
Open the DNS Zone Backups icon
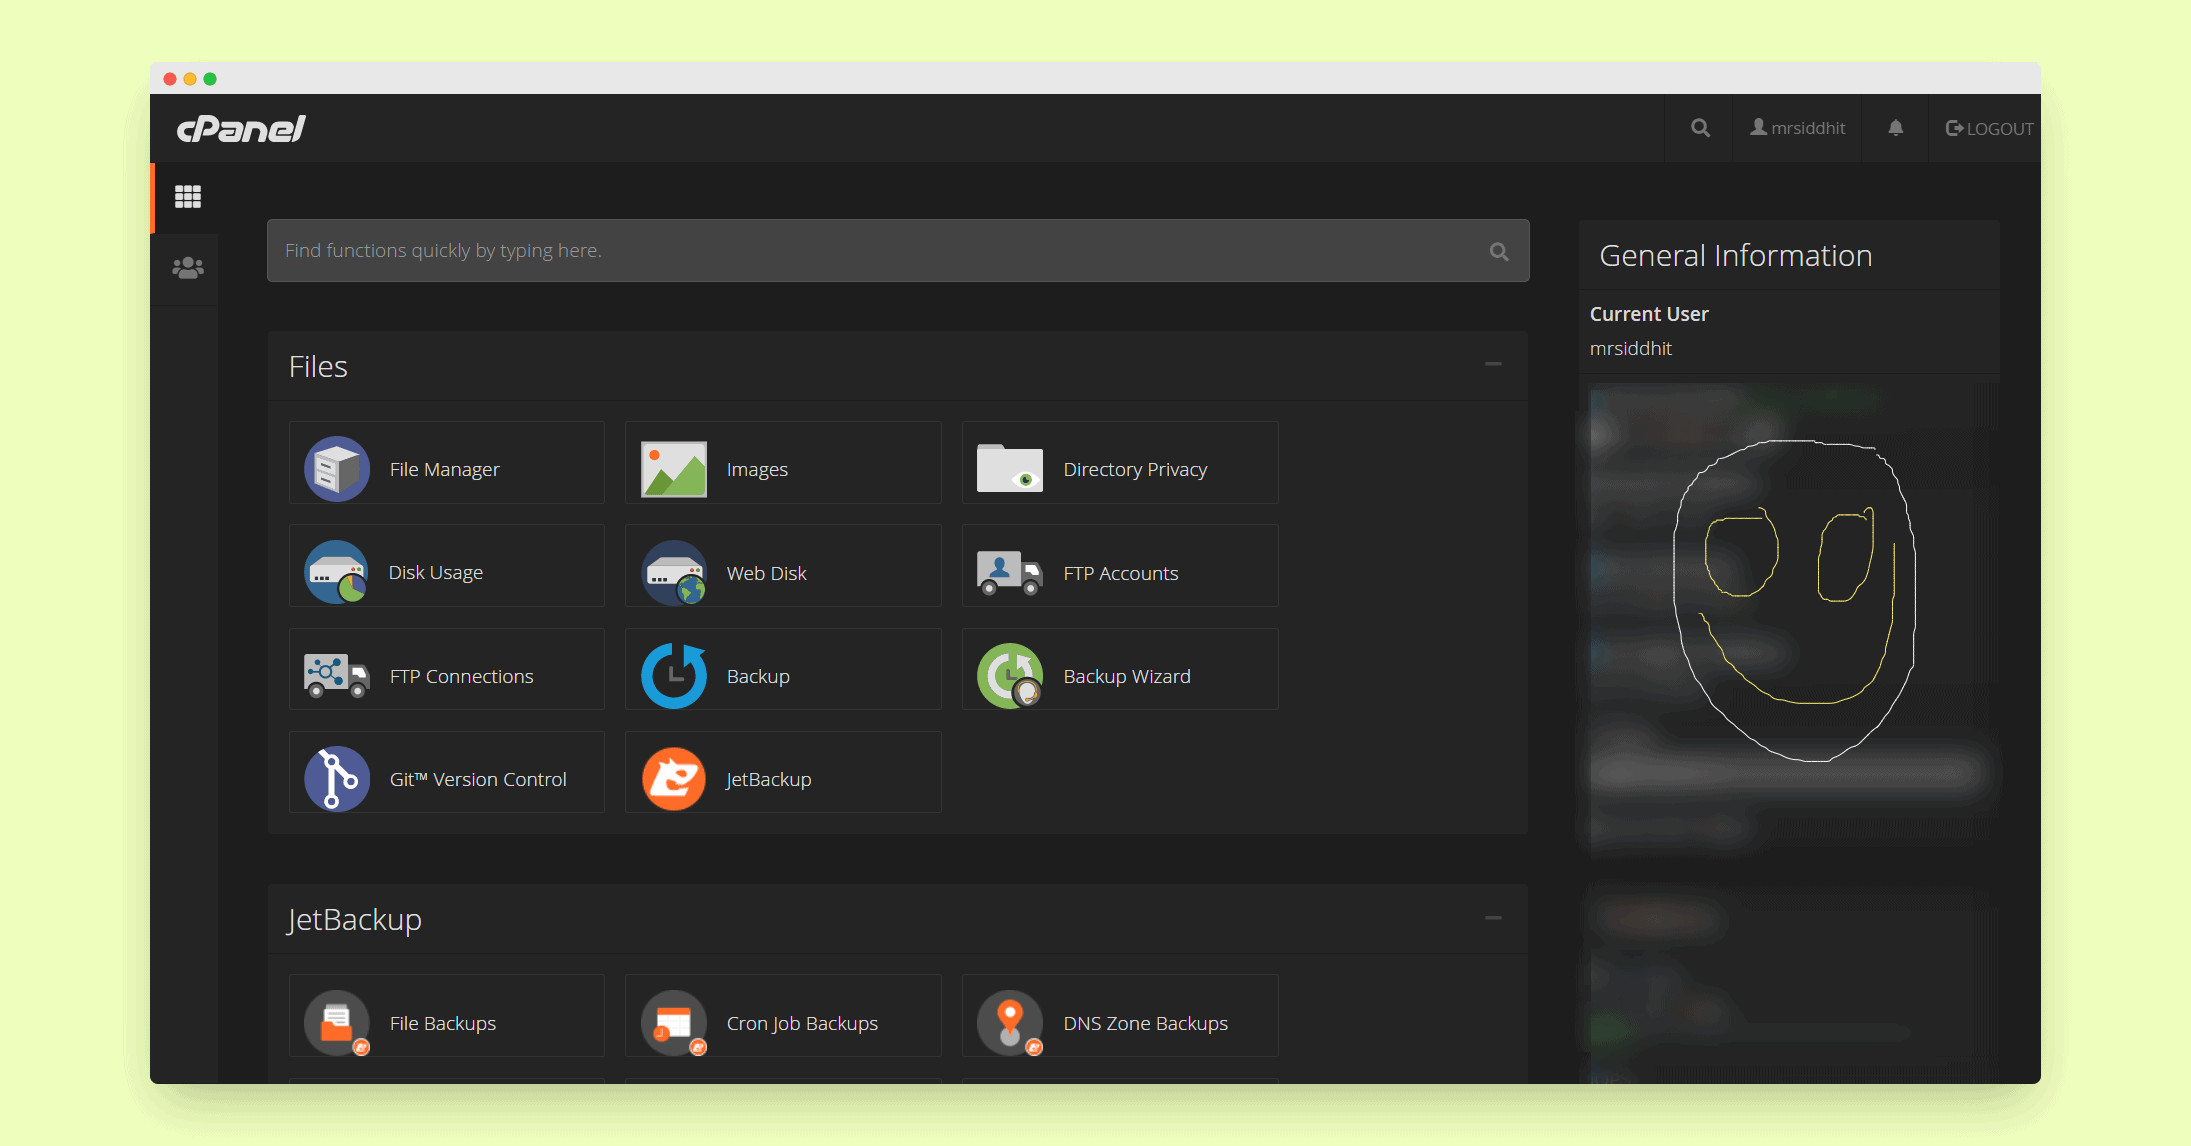pyautogui.click(x=1010, y=1023)
